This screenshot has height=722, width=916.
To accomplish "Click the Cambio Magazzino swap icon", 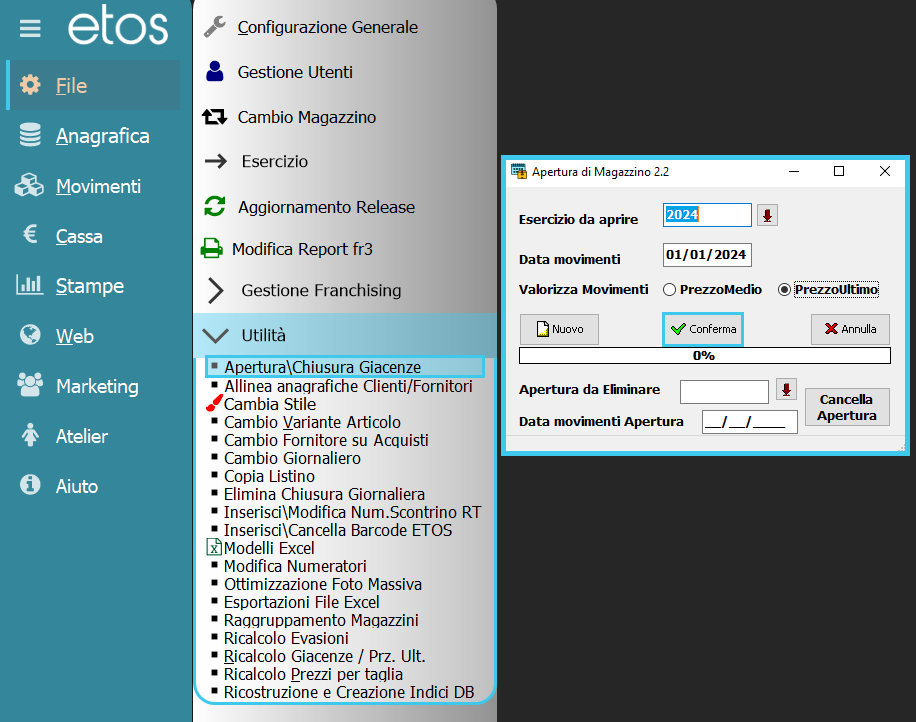I will point(214,117).
